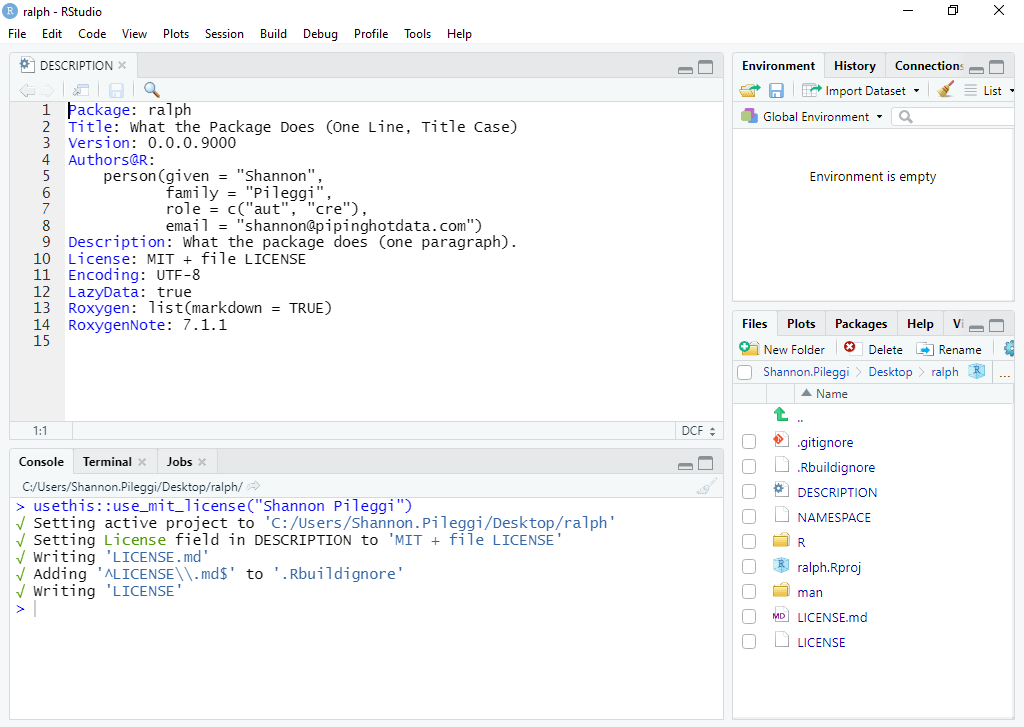Open the LICENSE file without extension

point(821,643)
